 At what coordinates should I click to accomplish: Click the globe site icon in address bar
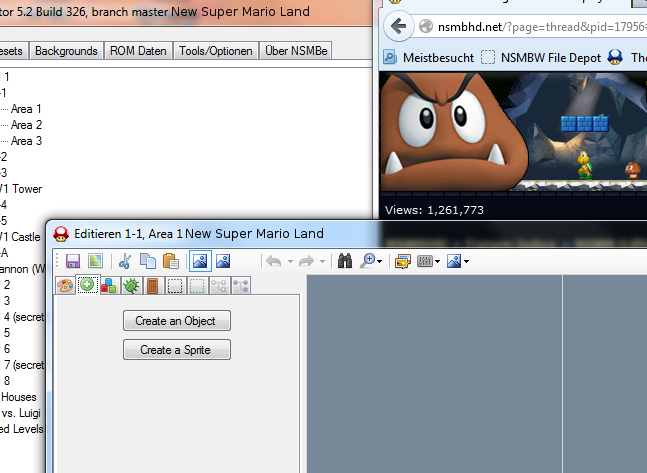(x=425, y=27)
